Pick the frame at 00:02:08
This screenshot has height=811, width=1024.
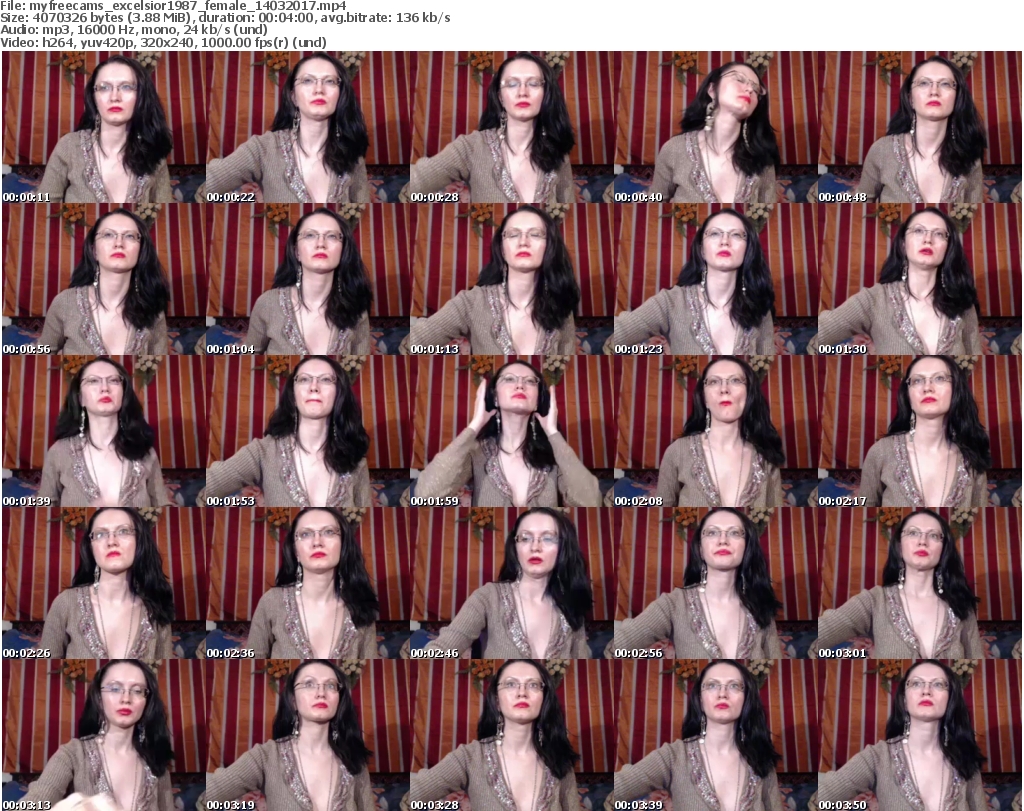pyautogui.click(x=716, y=431)
